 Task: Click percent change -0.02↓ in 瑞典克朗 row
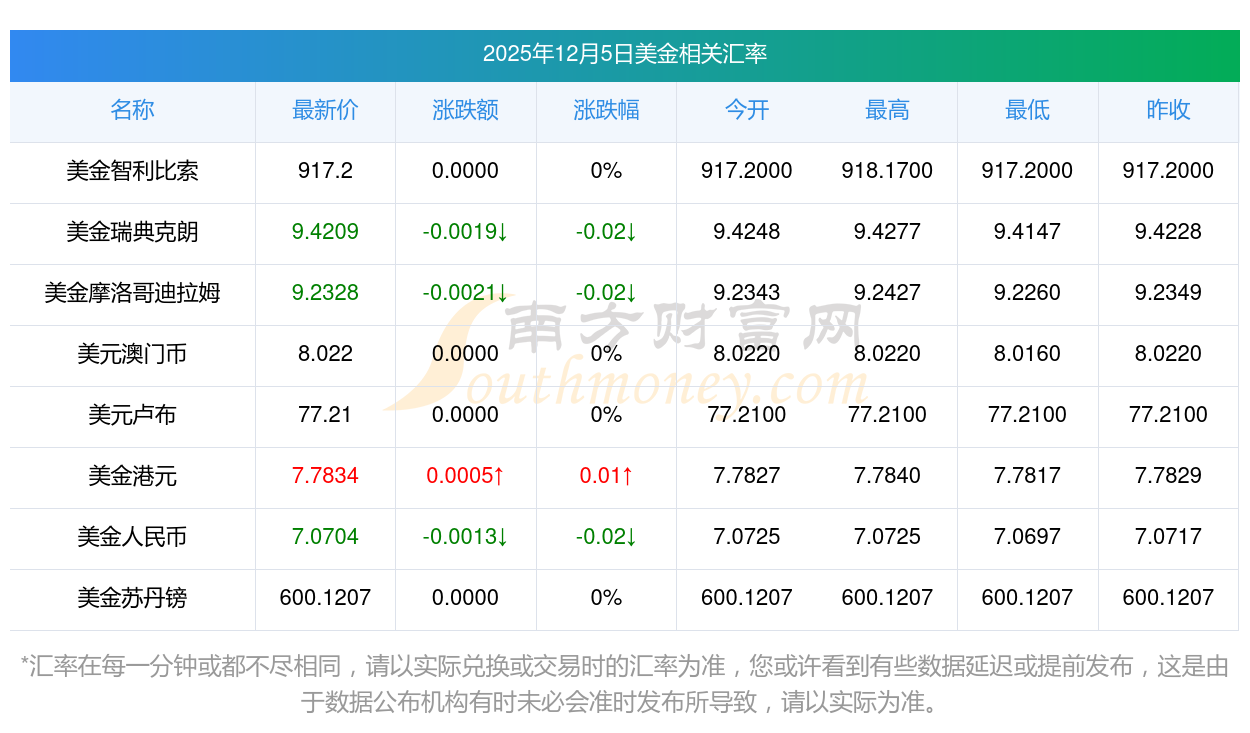[606, 232]
